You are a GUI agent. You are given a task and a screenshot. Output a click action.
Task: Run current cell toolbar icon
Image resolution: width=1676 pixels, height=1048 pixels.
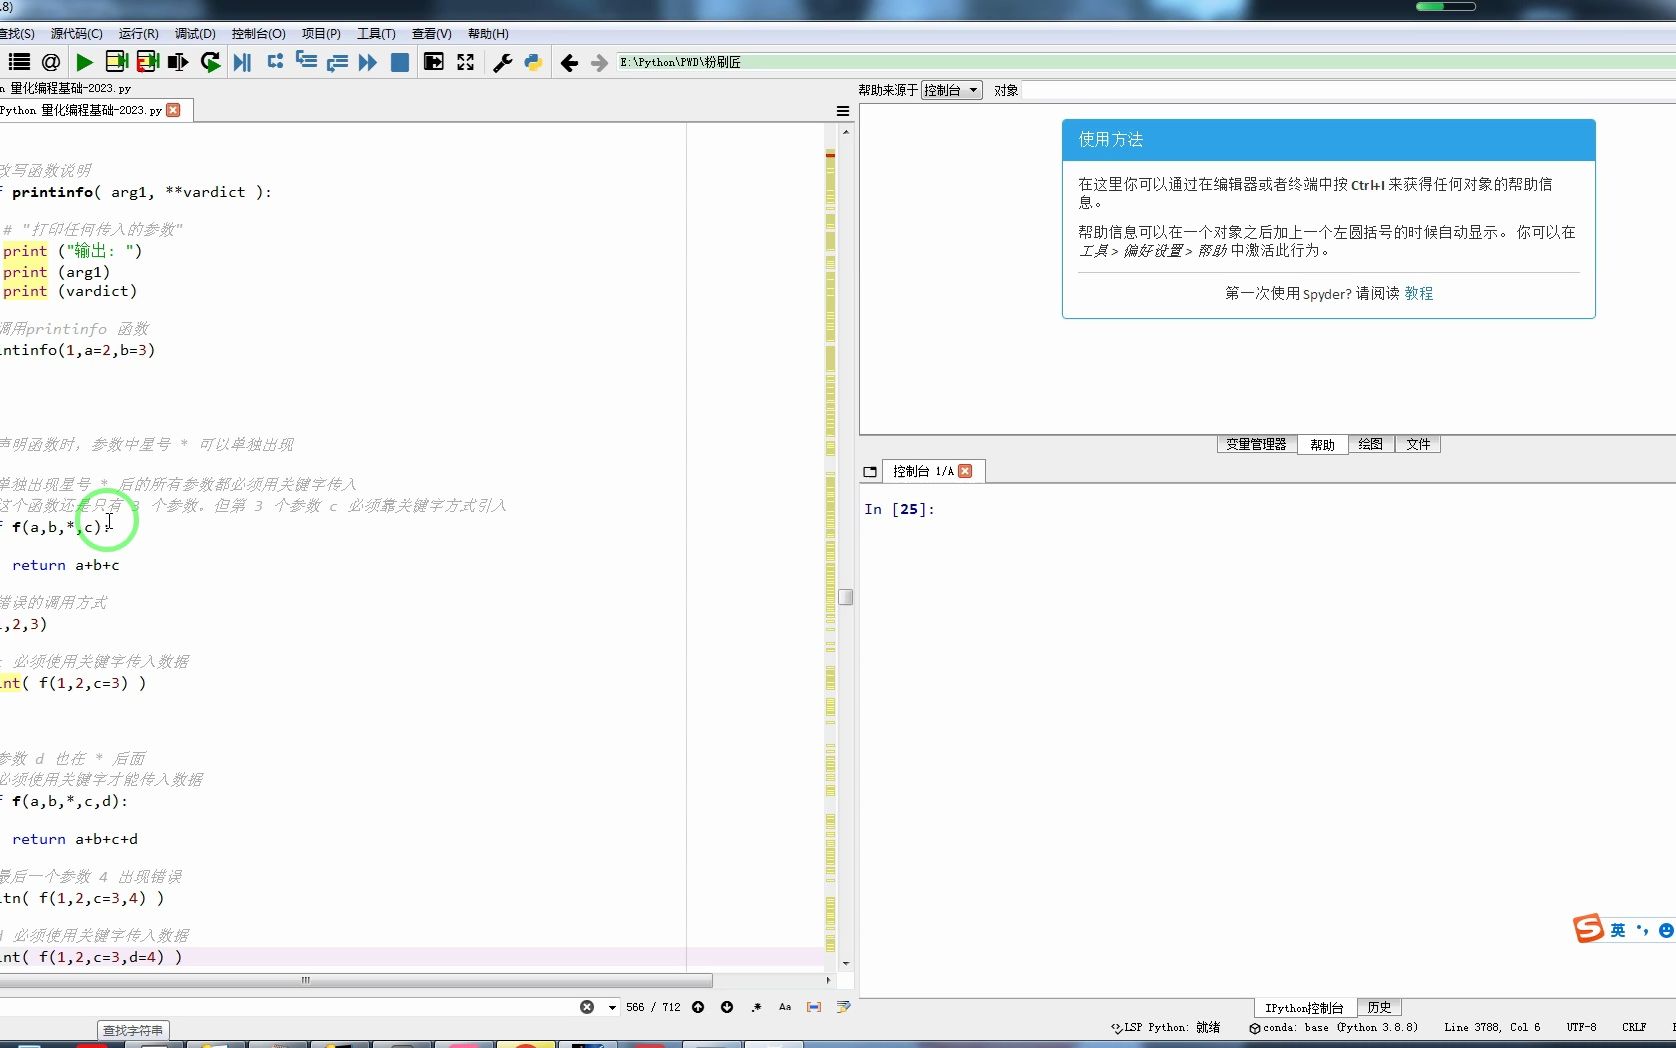pos(116,62)
